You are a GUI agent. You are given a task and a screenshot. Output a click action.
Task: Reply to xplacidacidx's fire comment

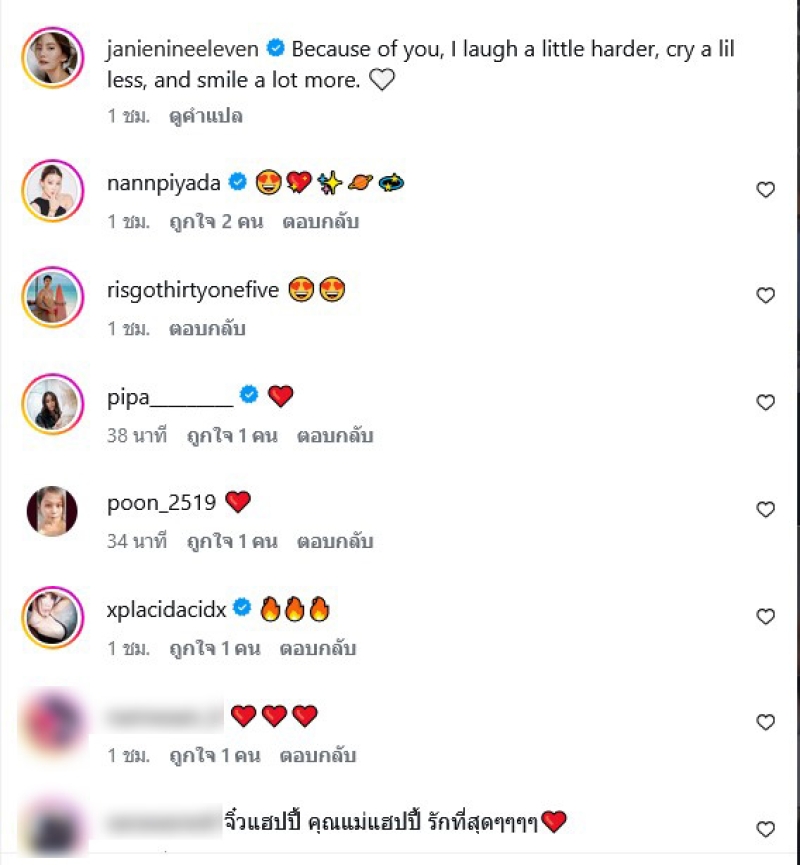pyautogui.click(x=317, y=649)
